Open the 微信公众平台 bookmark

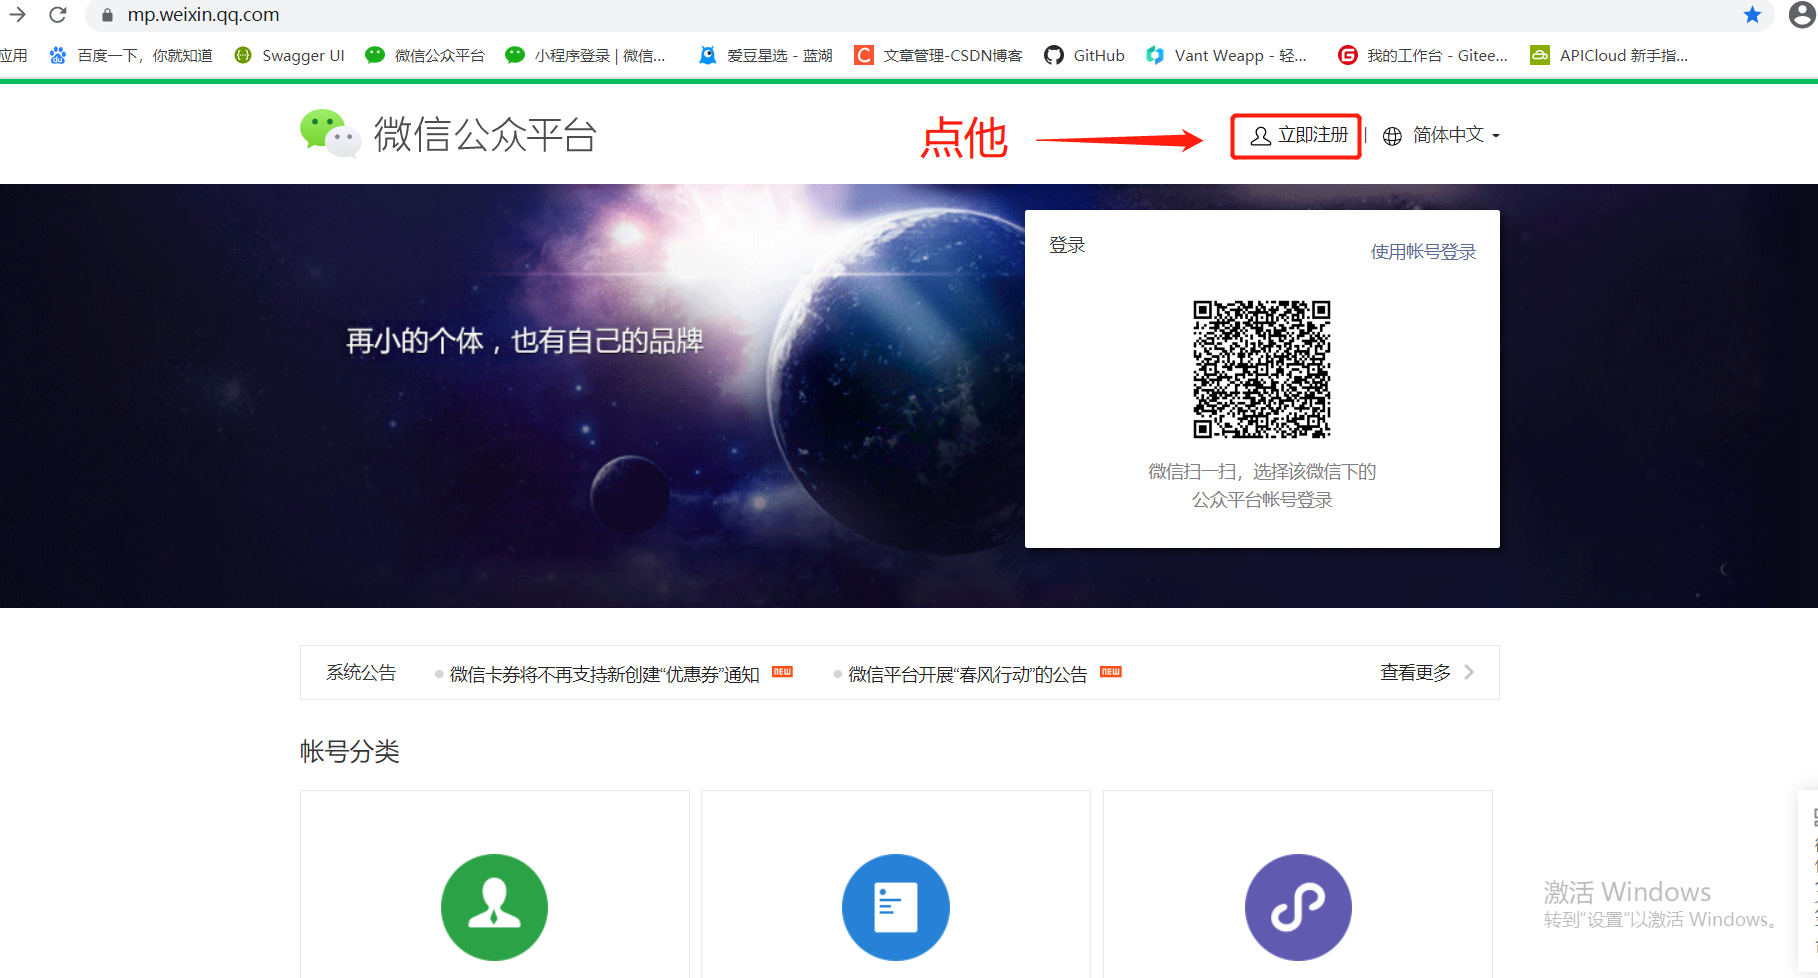tap(425, 55)
